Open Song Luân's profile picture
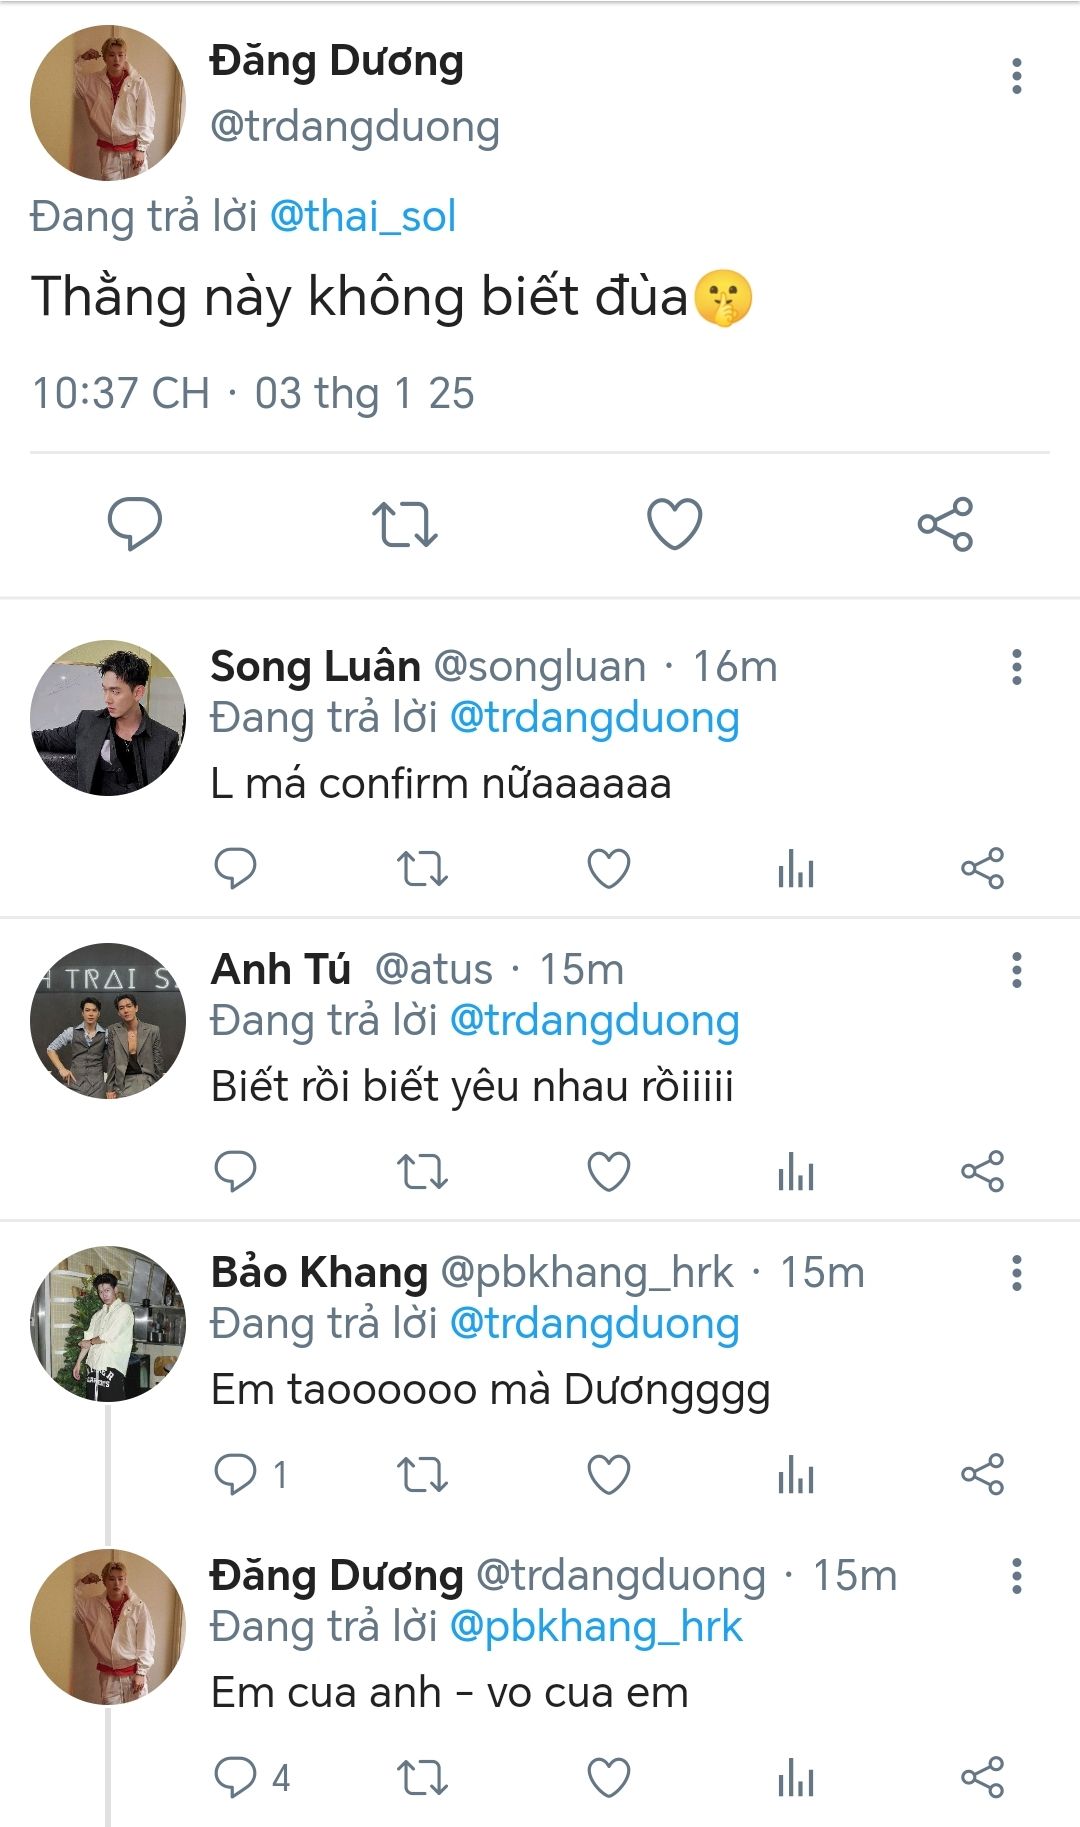This screenshot has height=1827, width=1080. coord(108,718)
